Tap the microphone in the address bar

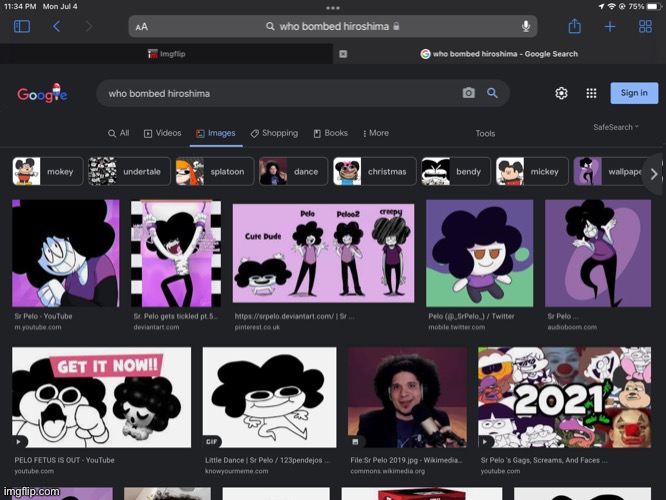525,26
